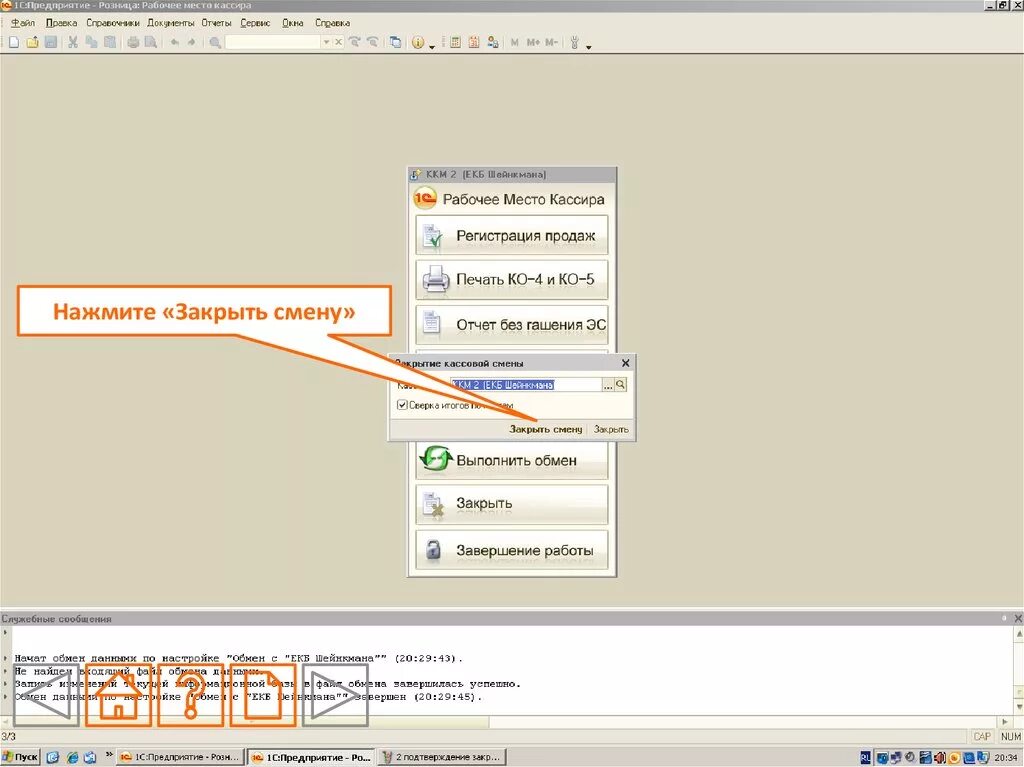Click the Отчет без гашения ЭС button
The height and width of the screenshot is (767, 1024).
(511, 325)
